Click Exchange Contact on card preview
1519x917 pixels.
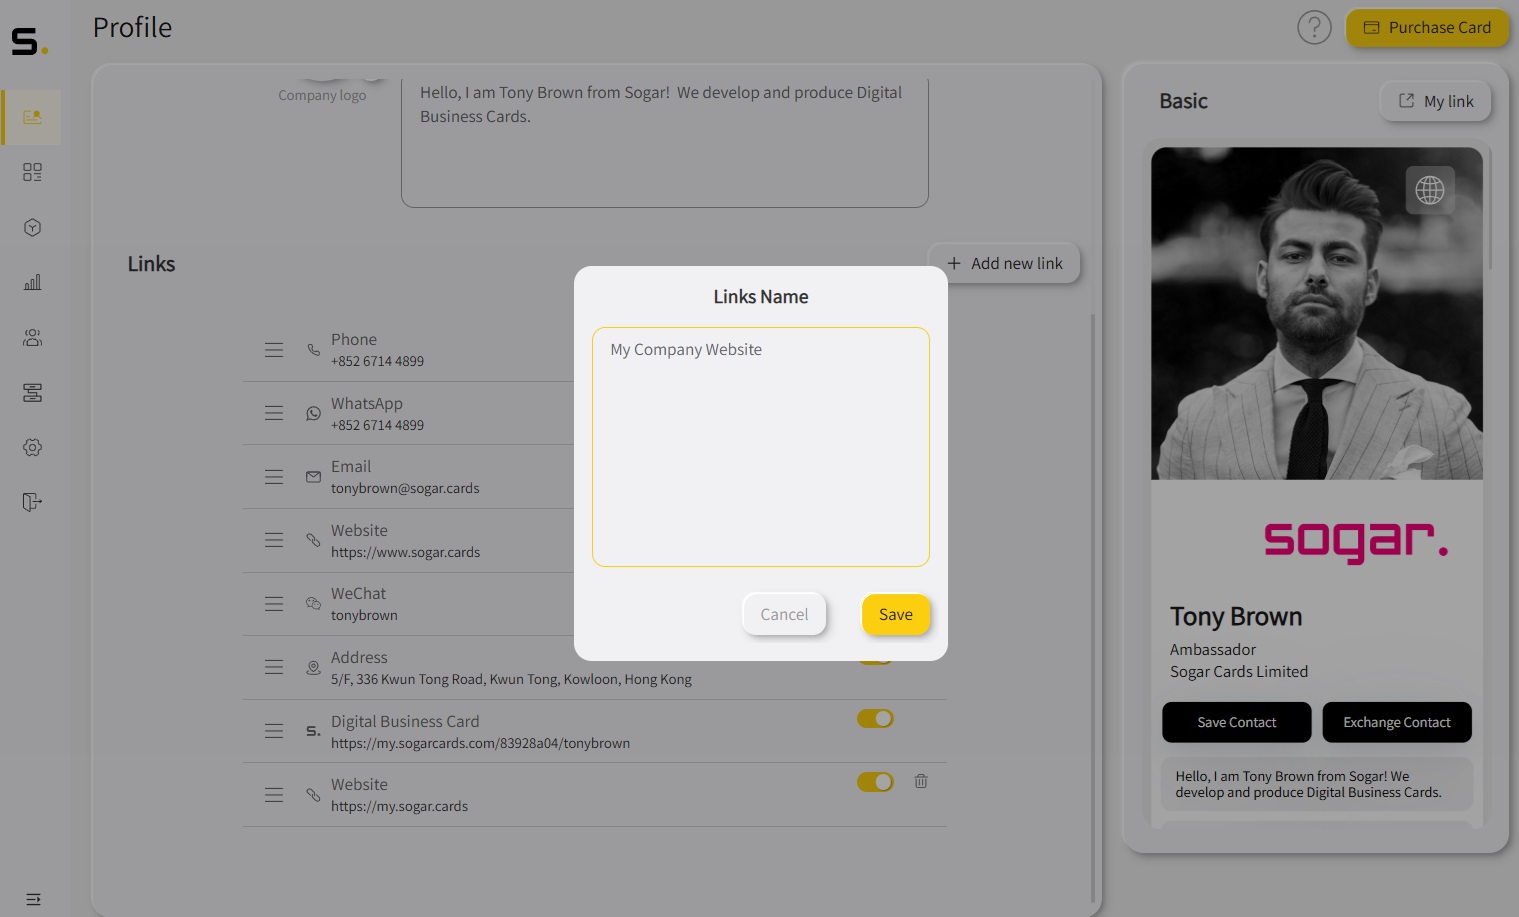click(x=1396, y=722)
